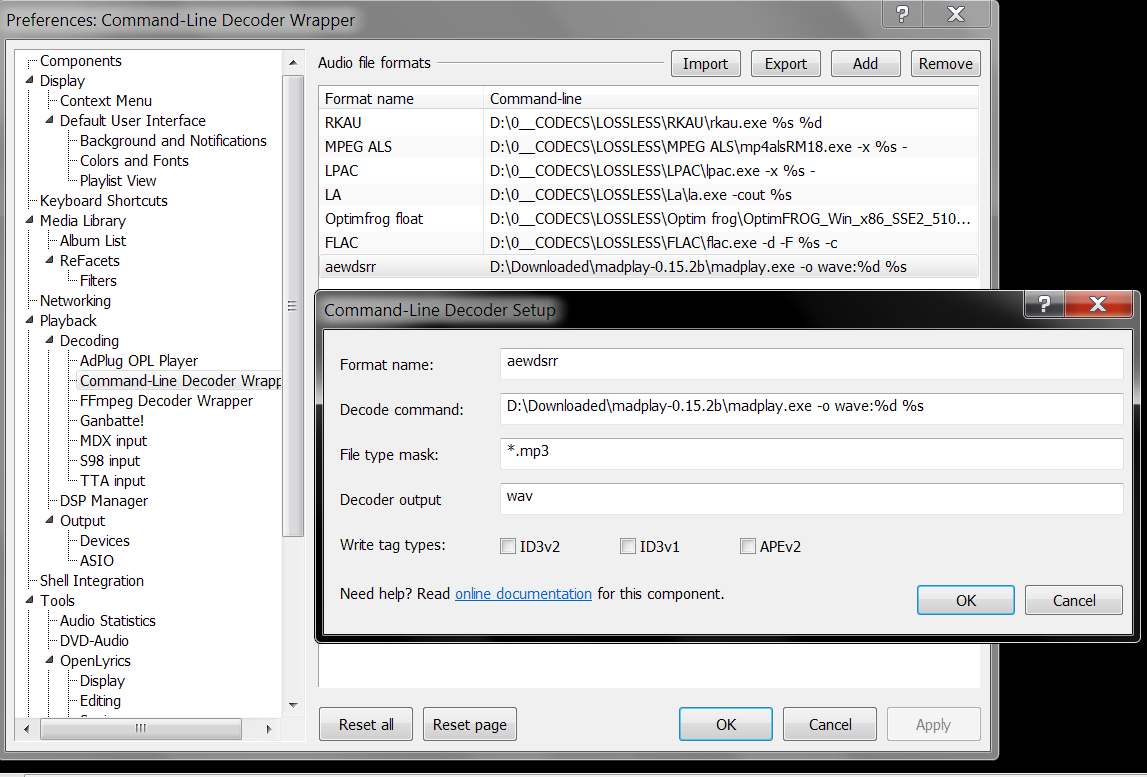Click the File type mask field

[x=811, y=454]
